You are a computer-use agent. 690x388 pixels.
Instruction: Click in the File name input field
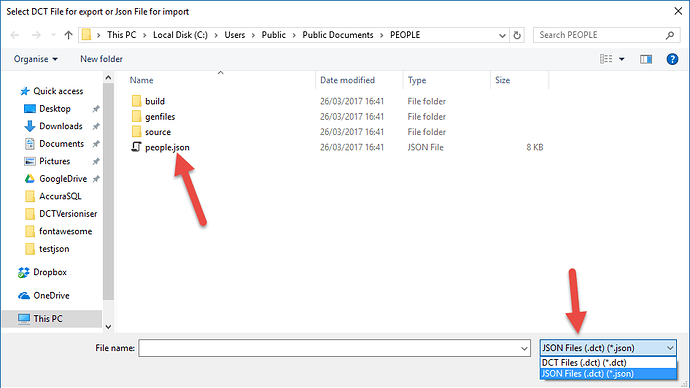click(x=329, y=348)
